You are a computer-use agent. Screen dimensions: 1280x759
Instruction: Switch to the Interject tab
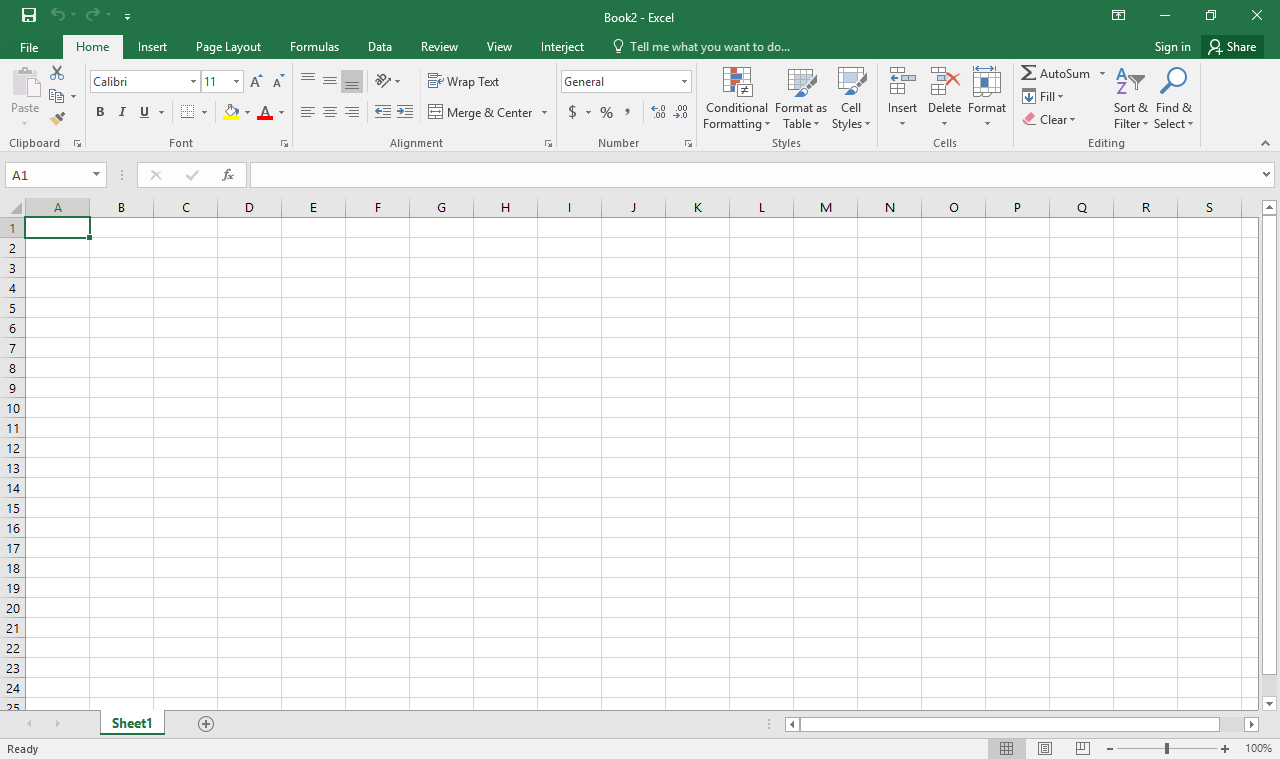click(x=562, y=47)
